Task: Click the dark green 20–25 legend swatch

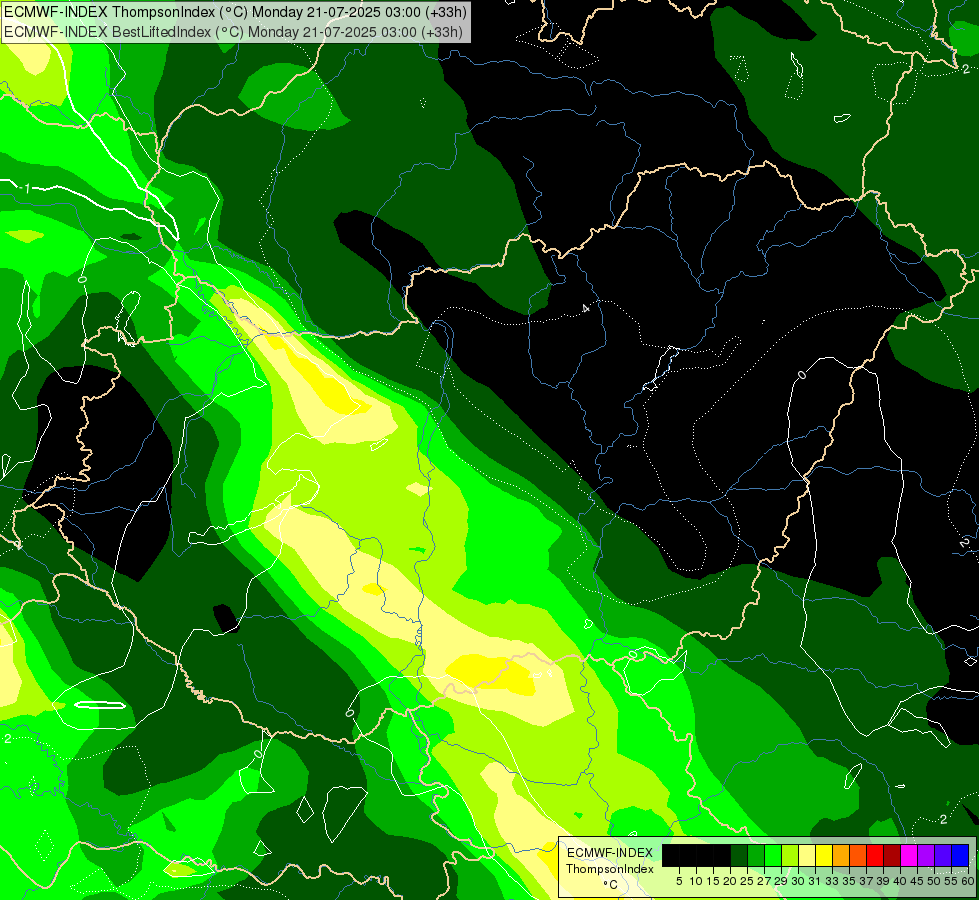Action: pos(739,855)
